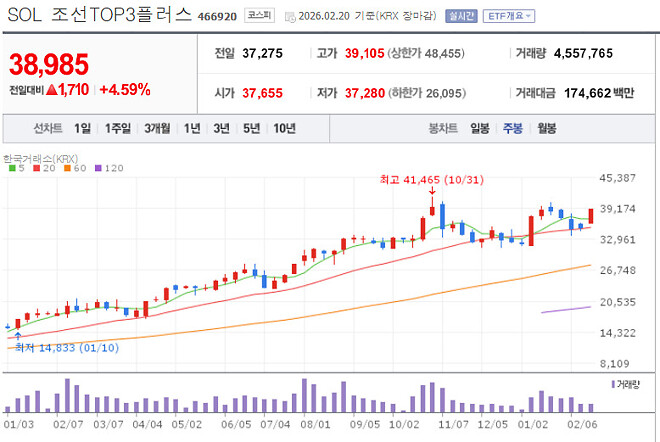Select the 1주일 line chart tab
This screenshot has width=660, height=442.
pos(118,128)
